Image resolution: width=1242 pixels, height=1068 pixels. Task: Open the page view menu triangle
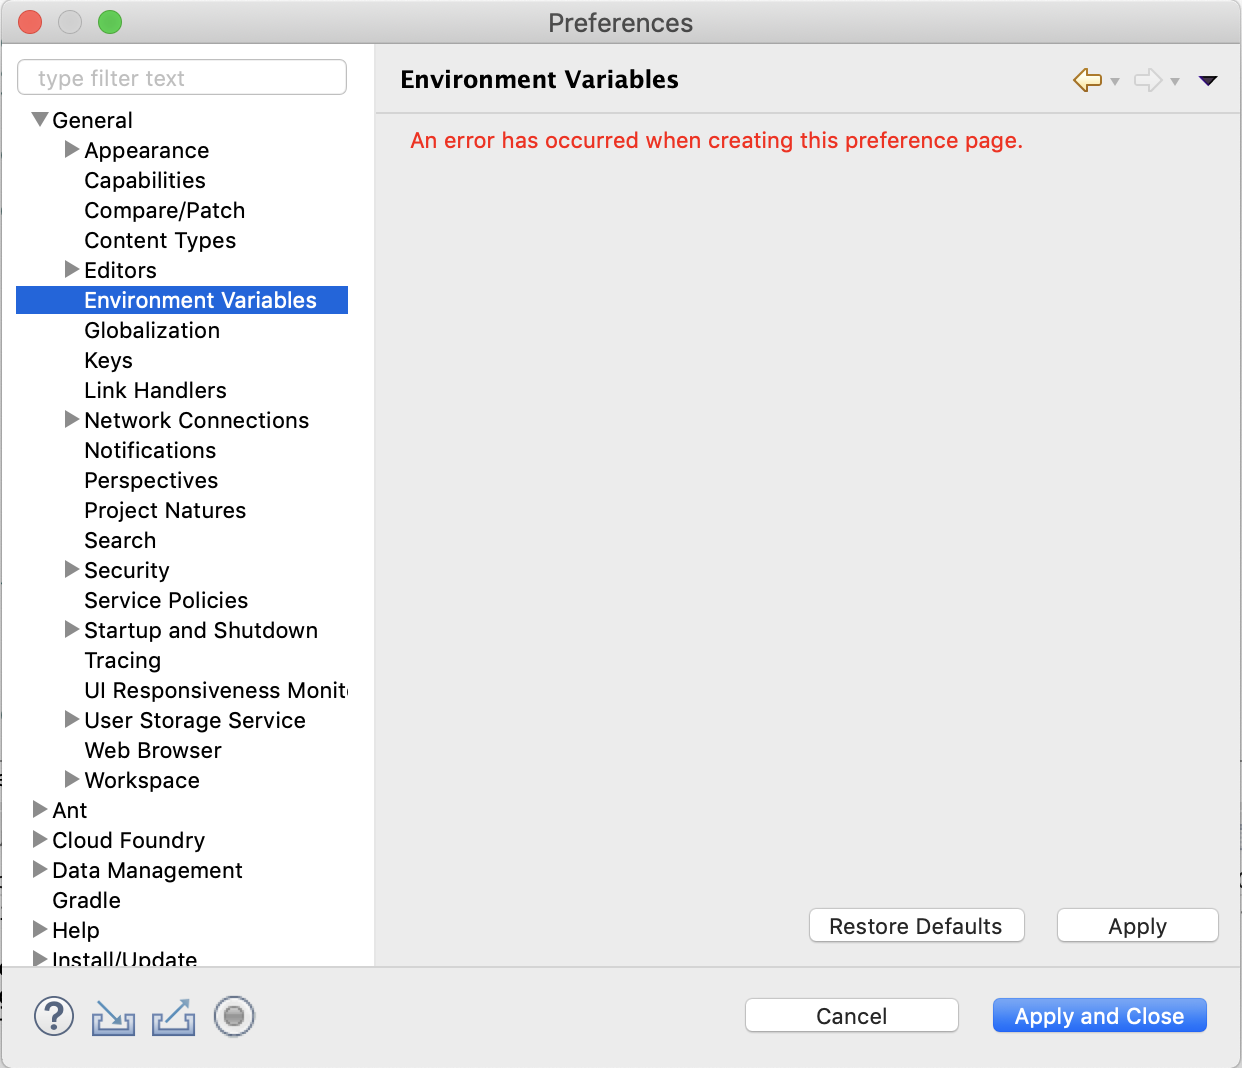pyautogui.click(x=1208, y=80)
